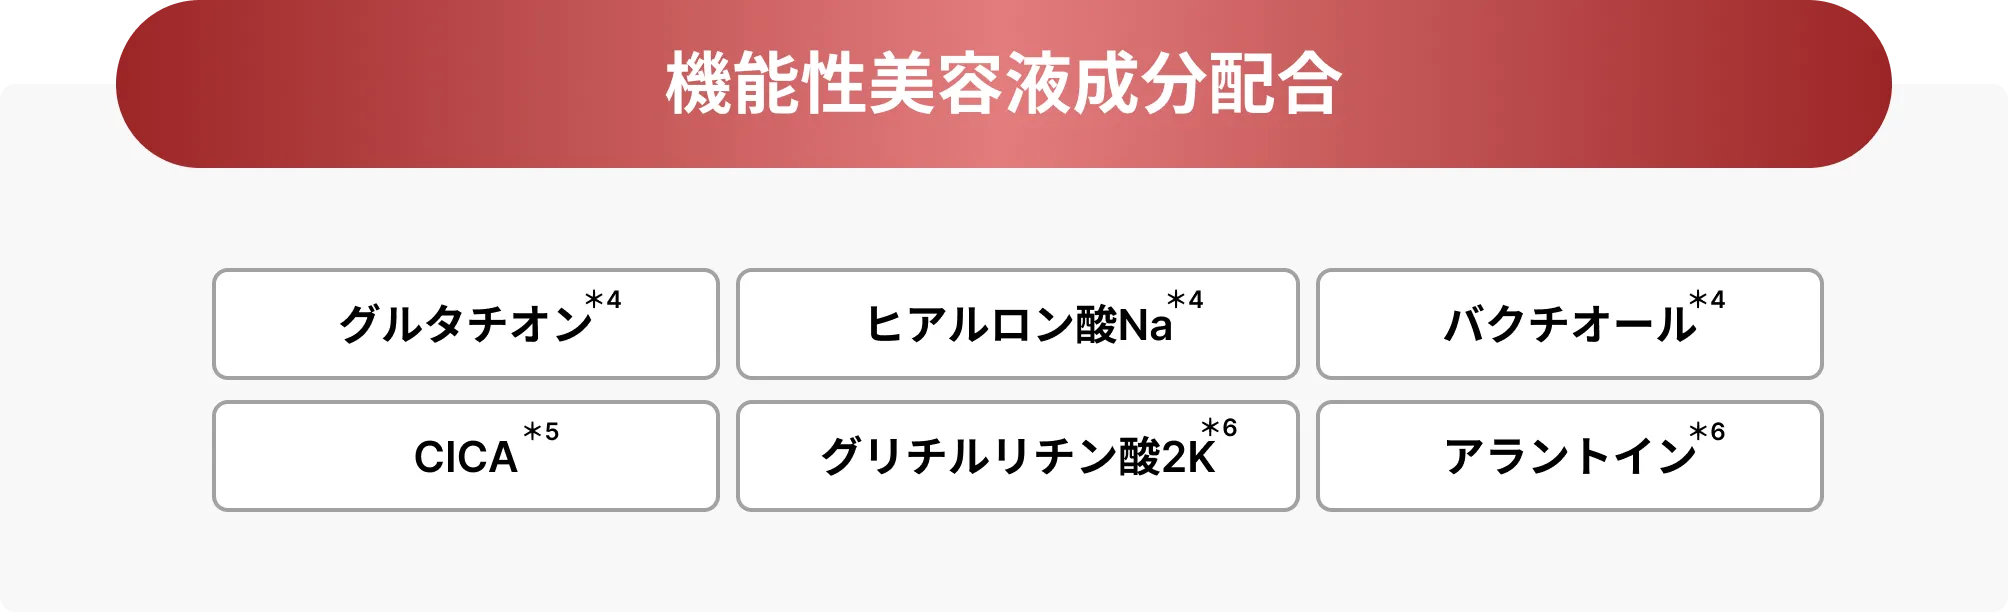Click the 配合 text at banner title end
The image size is (2008, 612).
coord(1275,84)
